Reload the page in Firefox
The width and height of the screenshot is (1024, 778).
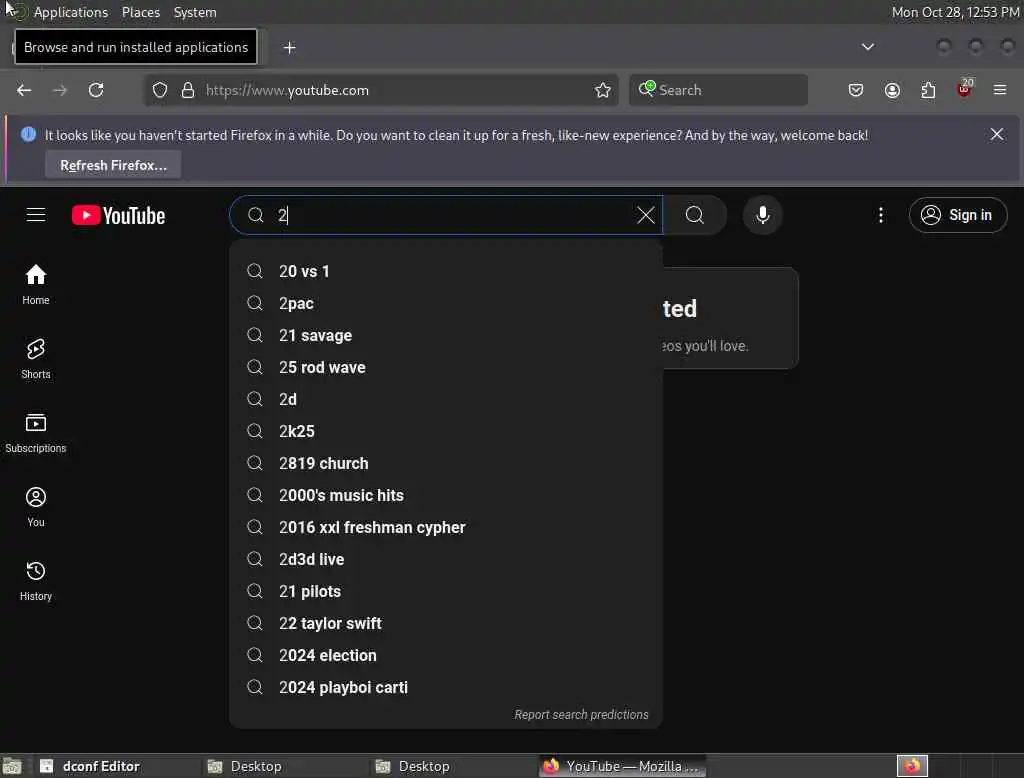[96, 90]
